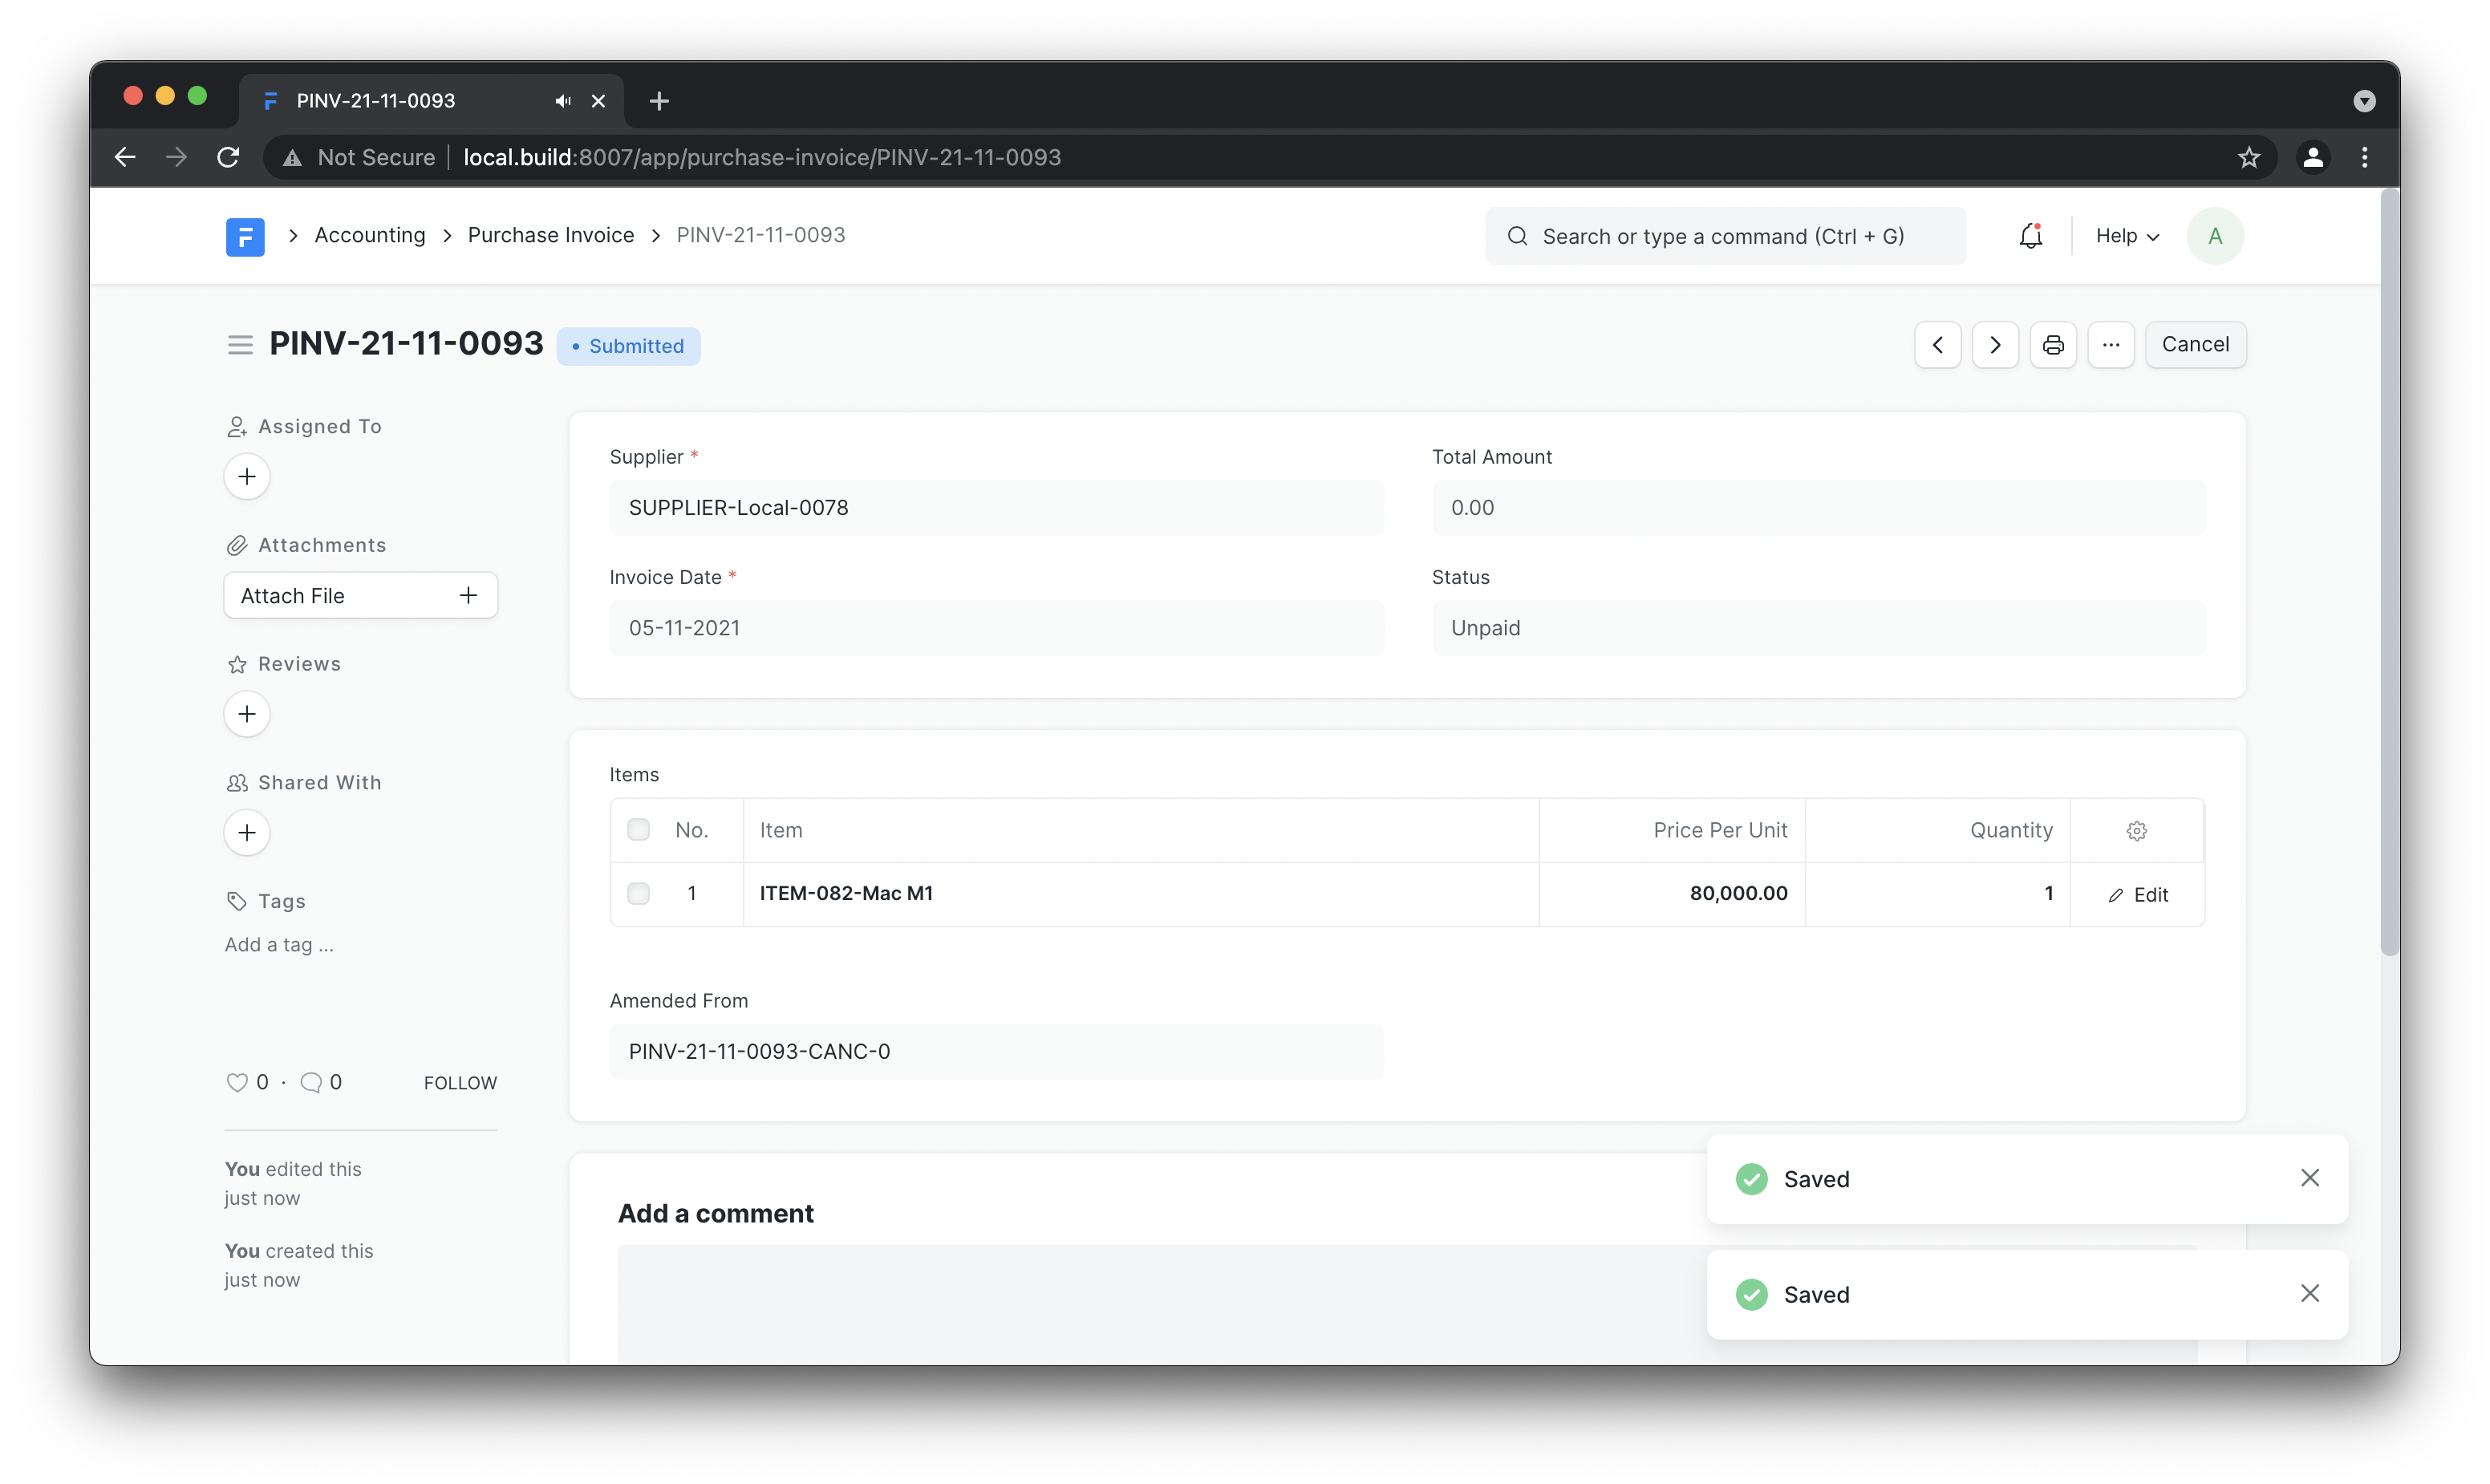Check the row 1 checkbox for ITEM-082-Mac M1
Image resolution: width=2490 pixels, height=1484 pixels.
tap(638, 893)
